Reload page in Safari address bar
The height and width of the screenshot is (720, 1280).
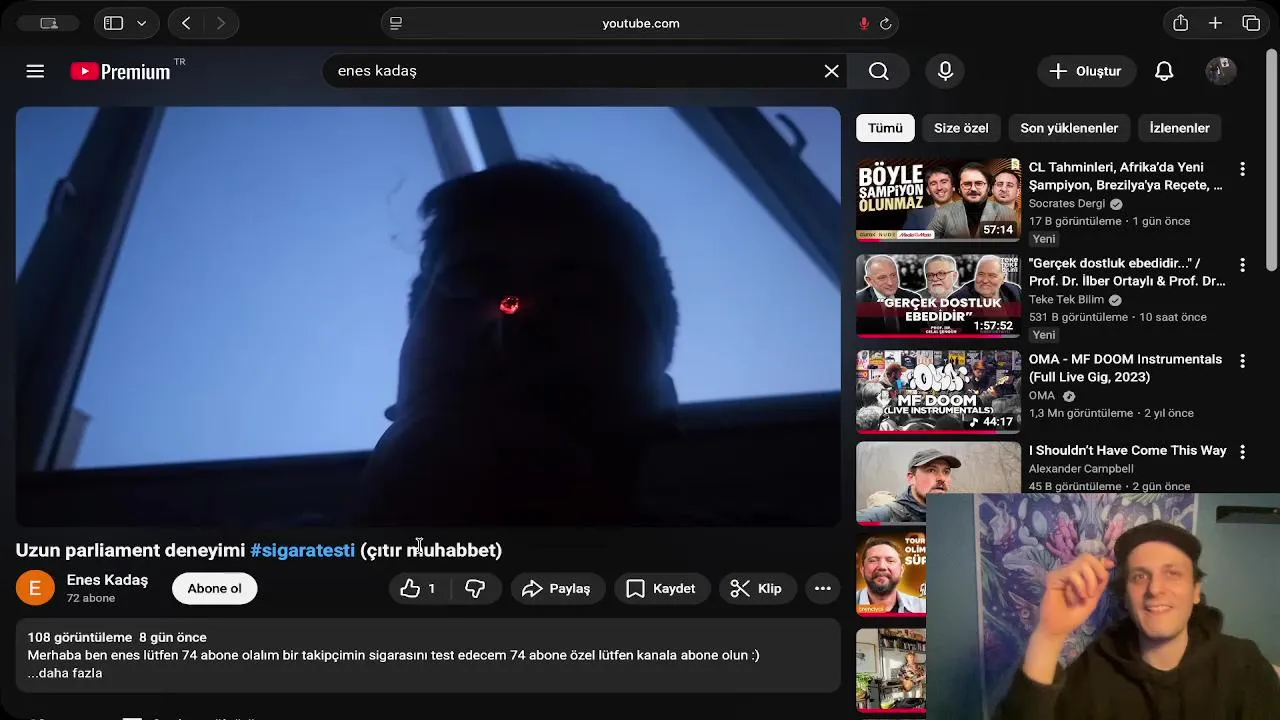tap(885, 23)
